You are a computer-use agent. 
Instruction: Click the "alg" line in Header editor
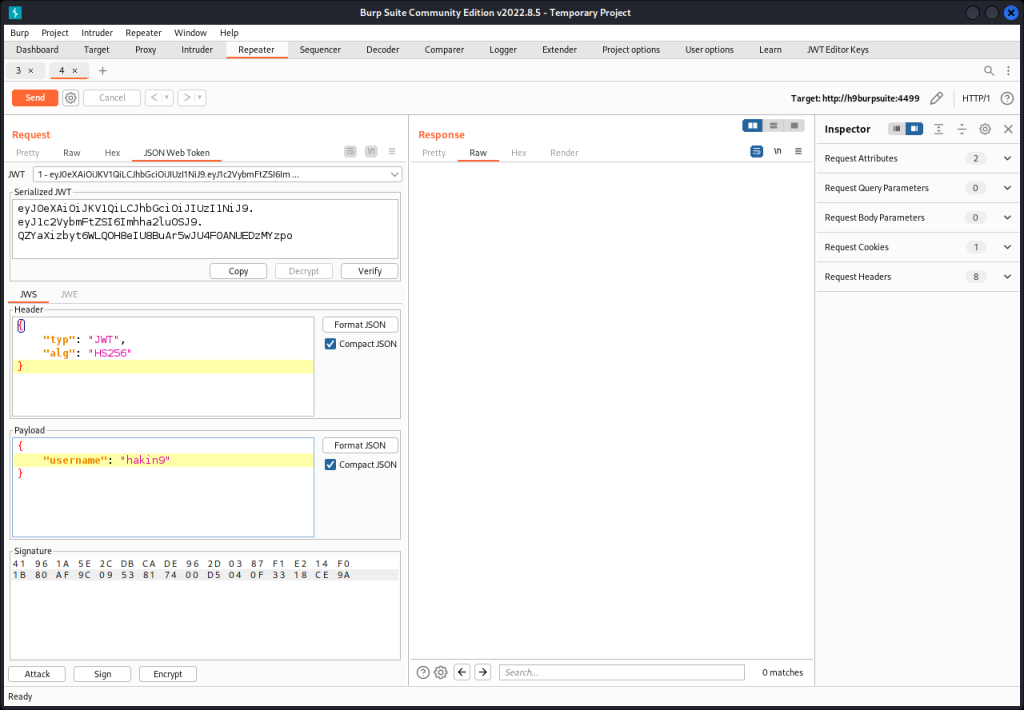point(163,353)
